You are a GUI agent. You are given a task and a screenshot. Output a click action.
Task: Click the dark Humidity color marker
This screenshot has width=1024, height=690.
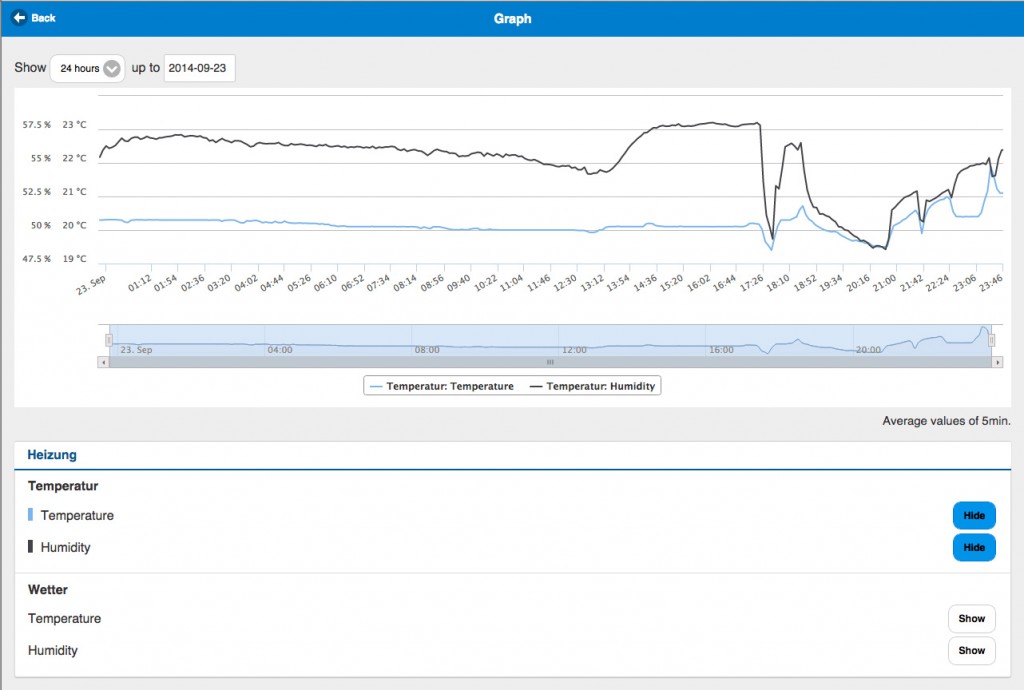(31, 547)
